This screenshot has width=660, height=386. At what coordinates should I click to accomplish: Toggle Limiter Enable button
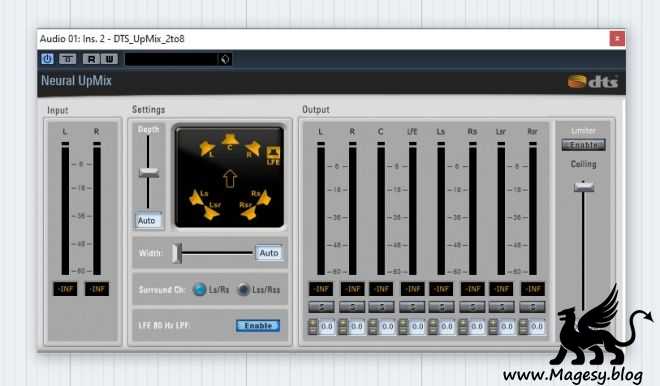click(583, 145)
